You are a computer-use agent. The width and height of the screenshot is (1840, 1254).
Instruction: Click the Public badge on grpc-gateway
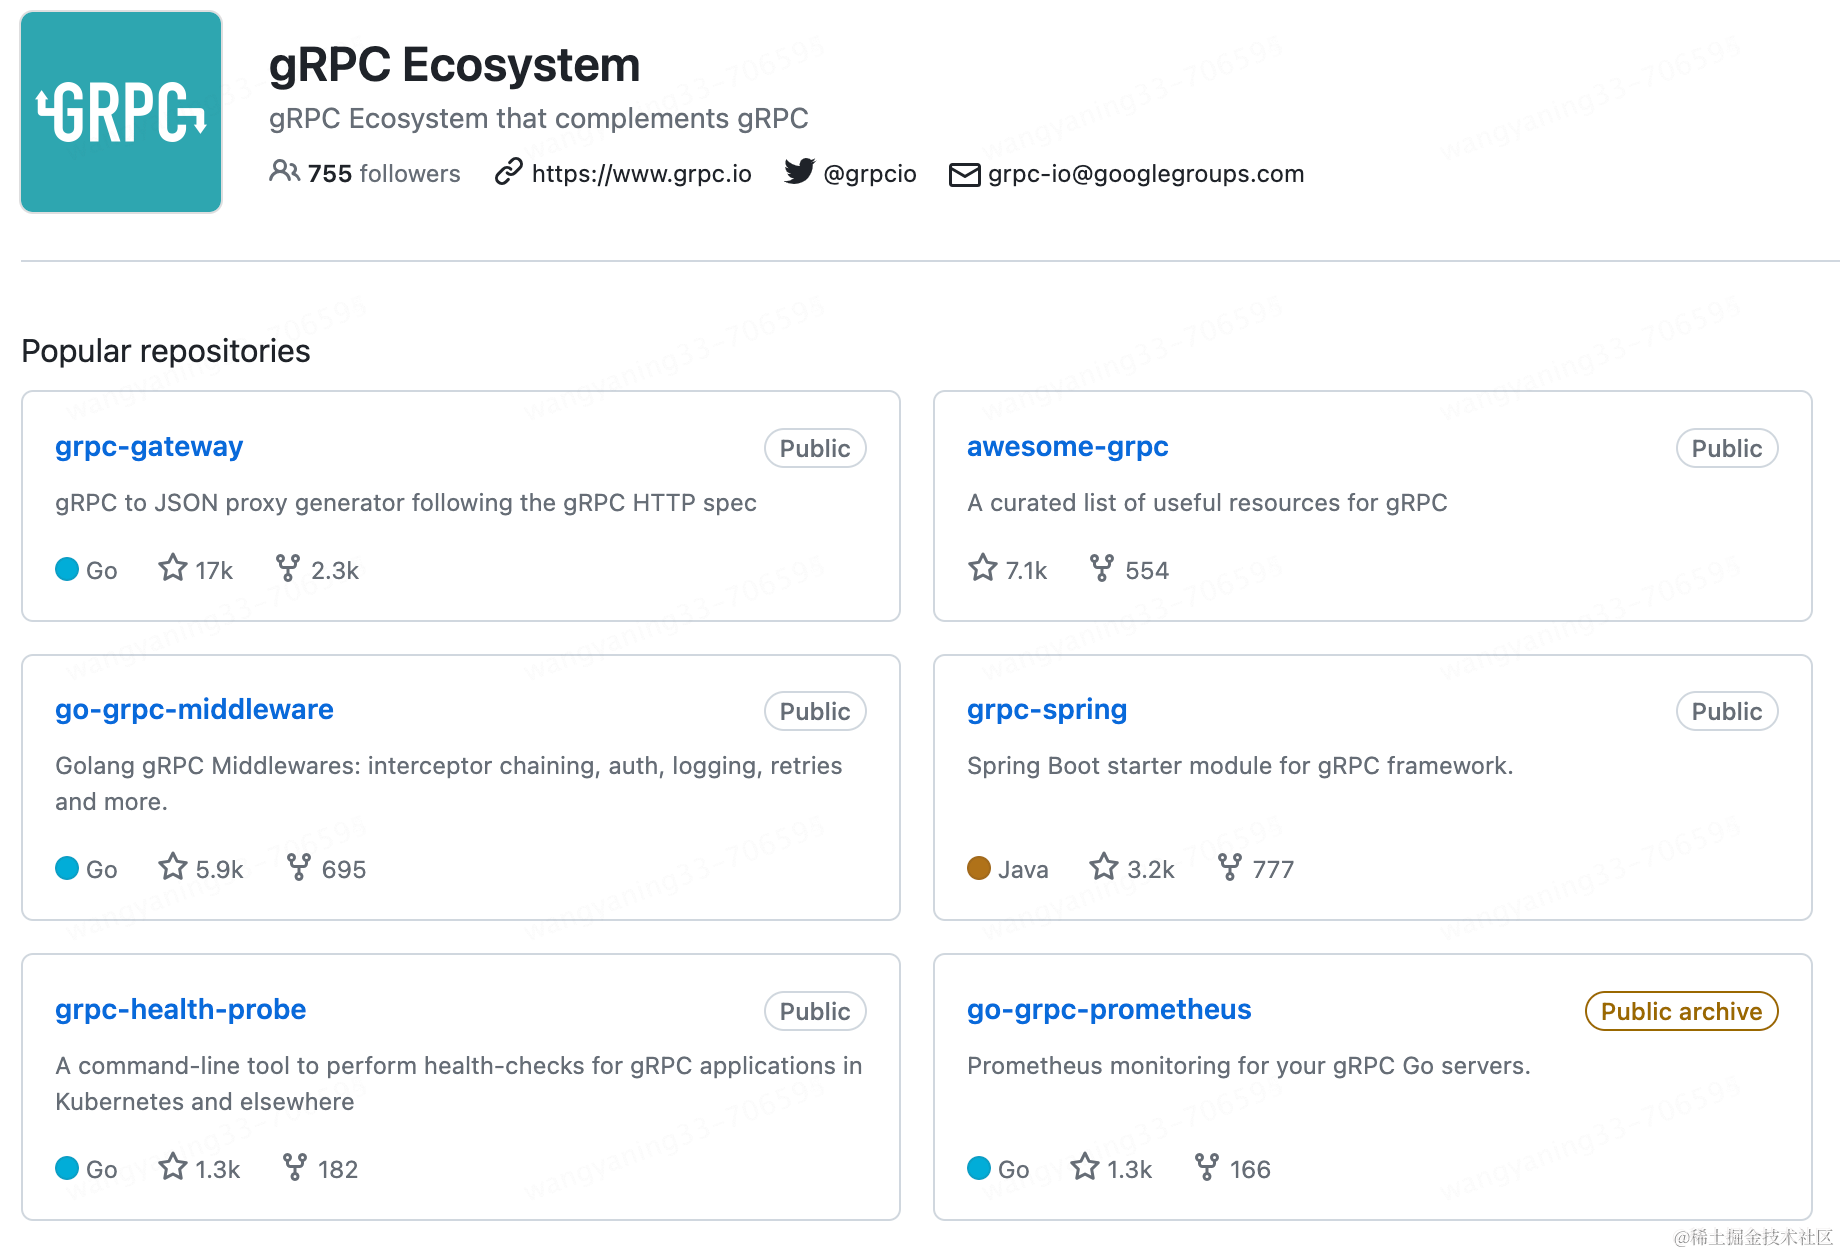click(815, 448)
